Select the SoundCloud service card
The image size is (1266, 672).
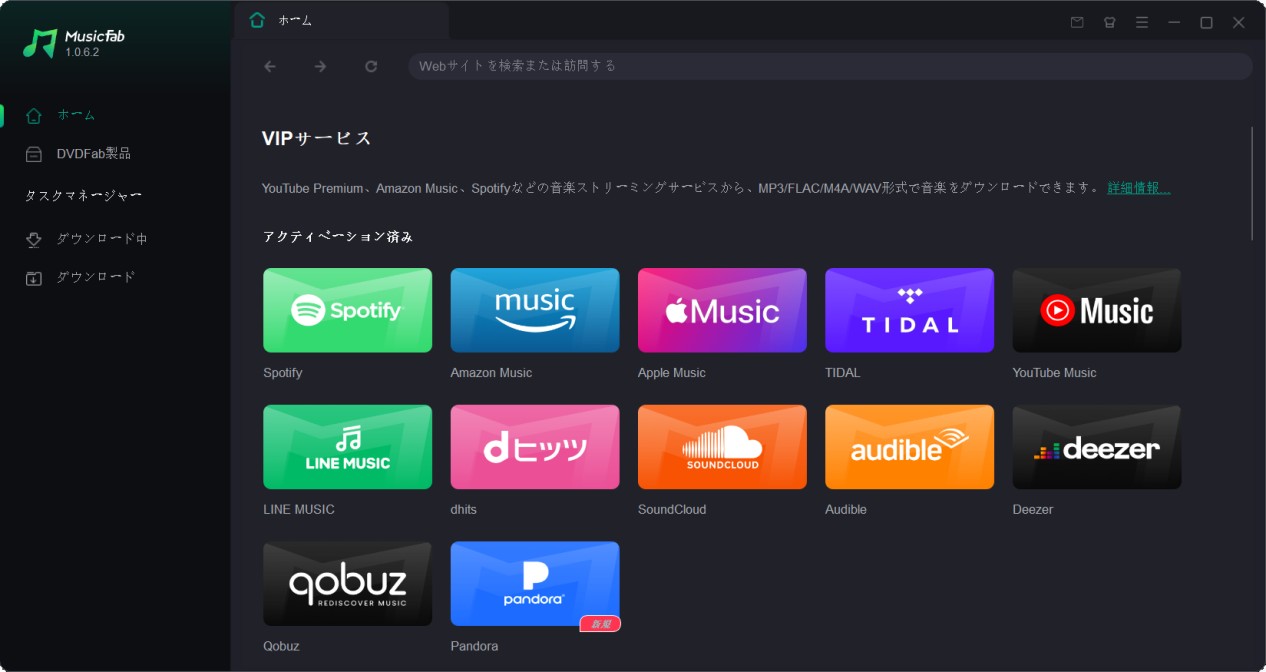tap(721, 447)
